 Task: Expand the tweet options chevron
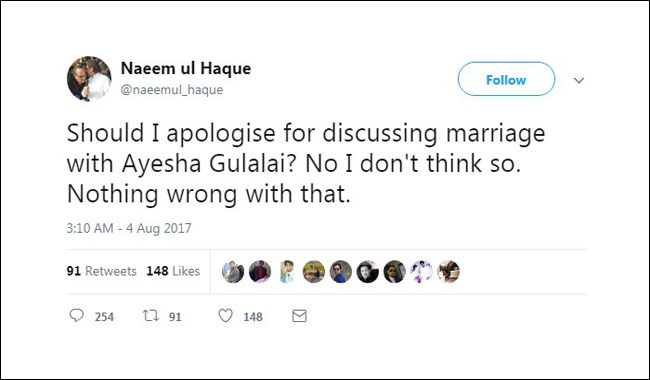tap(579, 80)
